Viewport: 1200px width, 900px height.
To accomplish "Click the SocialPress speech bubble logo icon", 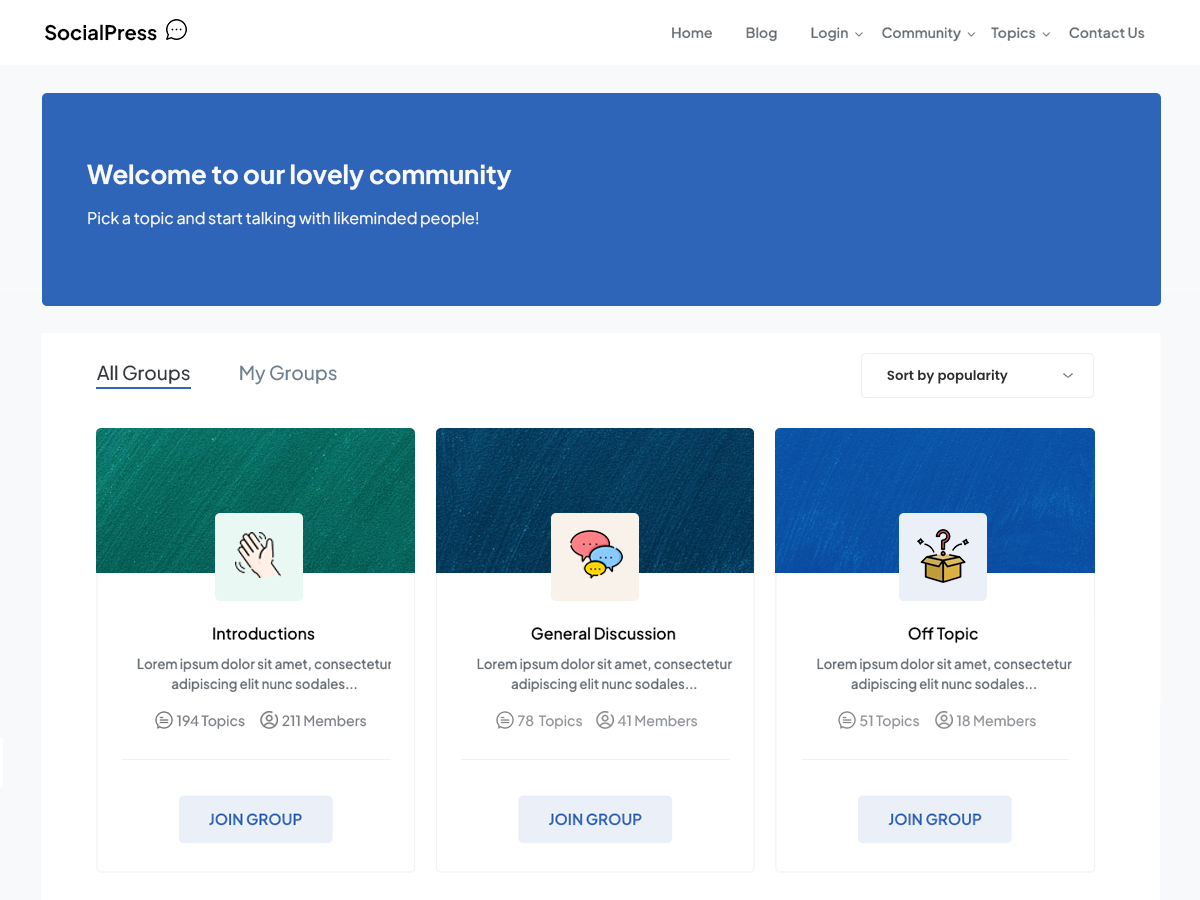I will (x=176, y=29).
